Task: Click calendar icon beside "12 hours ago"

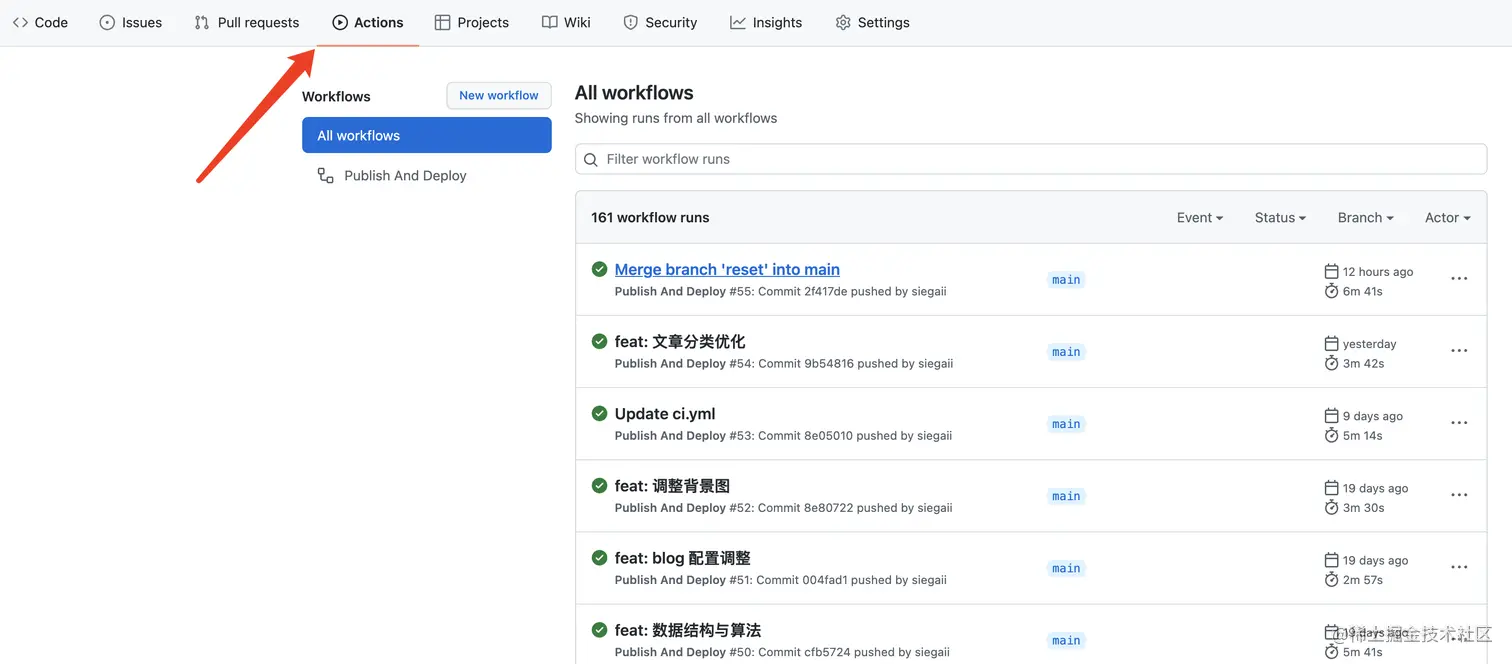Action: (x=1331, y=271)
